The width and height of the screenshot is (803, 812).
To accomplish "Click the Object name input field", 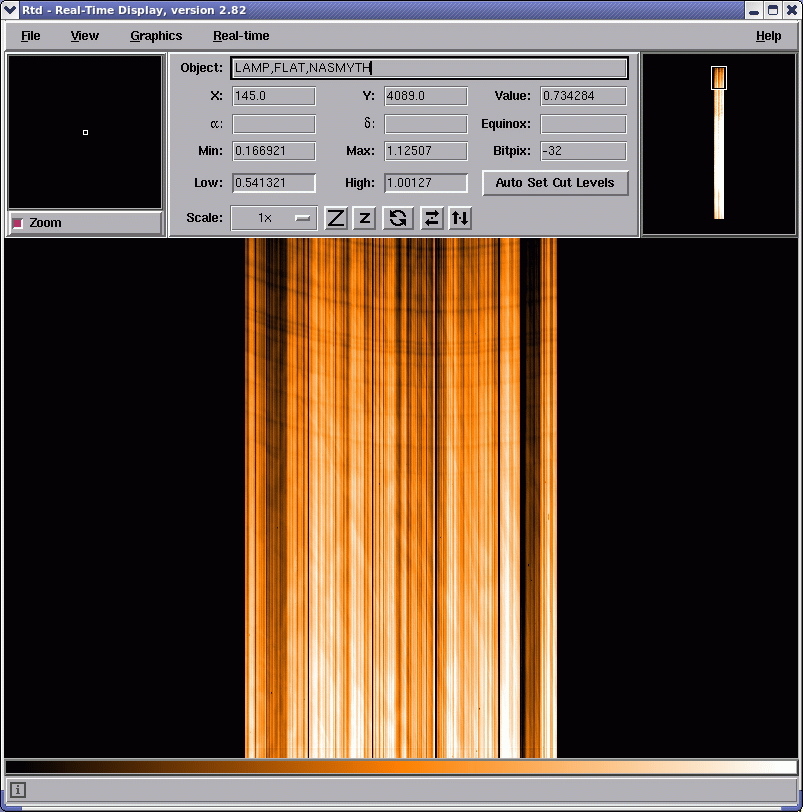I will pyautogui.click(x=429, y=68).
